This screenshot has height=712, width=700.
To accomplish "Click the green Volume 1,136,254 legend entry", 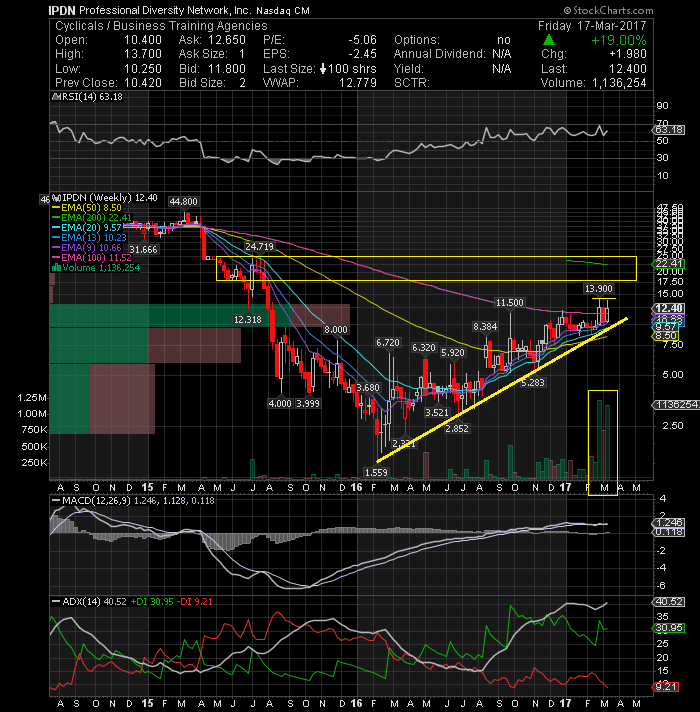I will (x=96, y=267).
